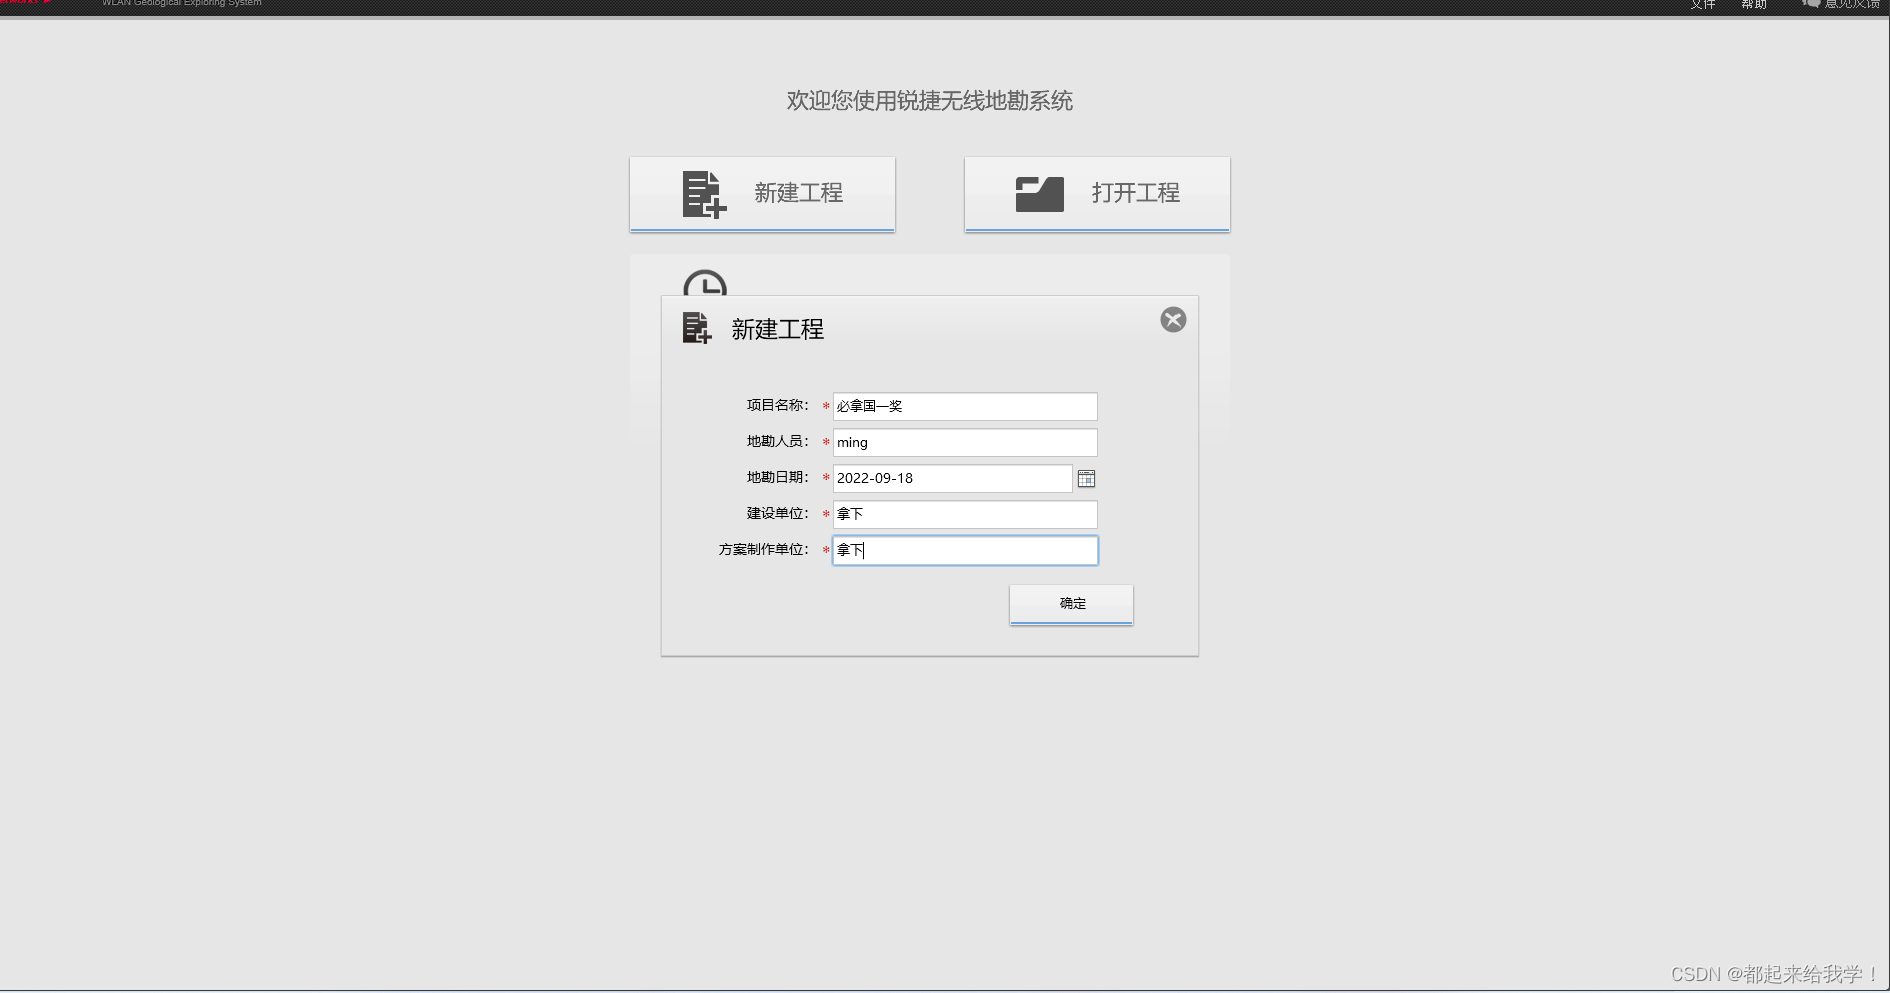
Task: Open the 文件 menu in top bar
Action: pos(1703,5)
